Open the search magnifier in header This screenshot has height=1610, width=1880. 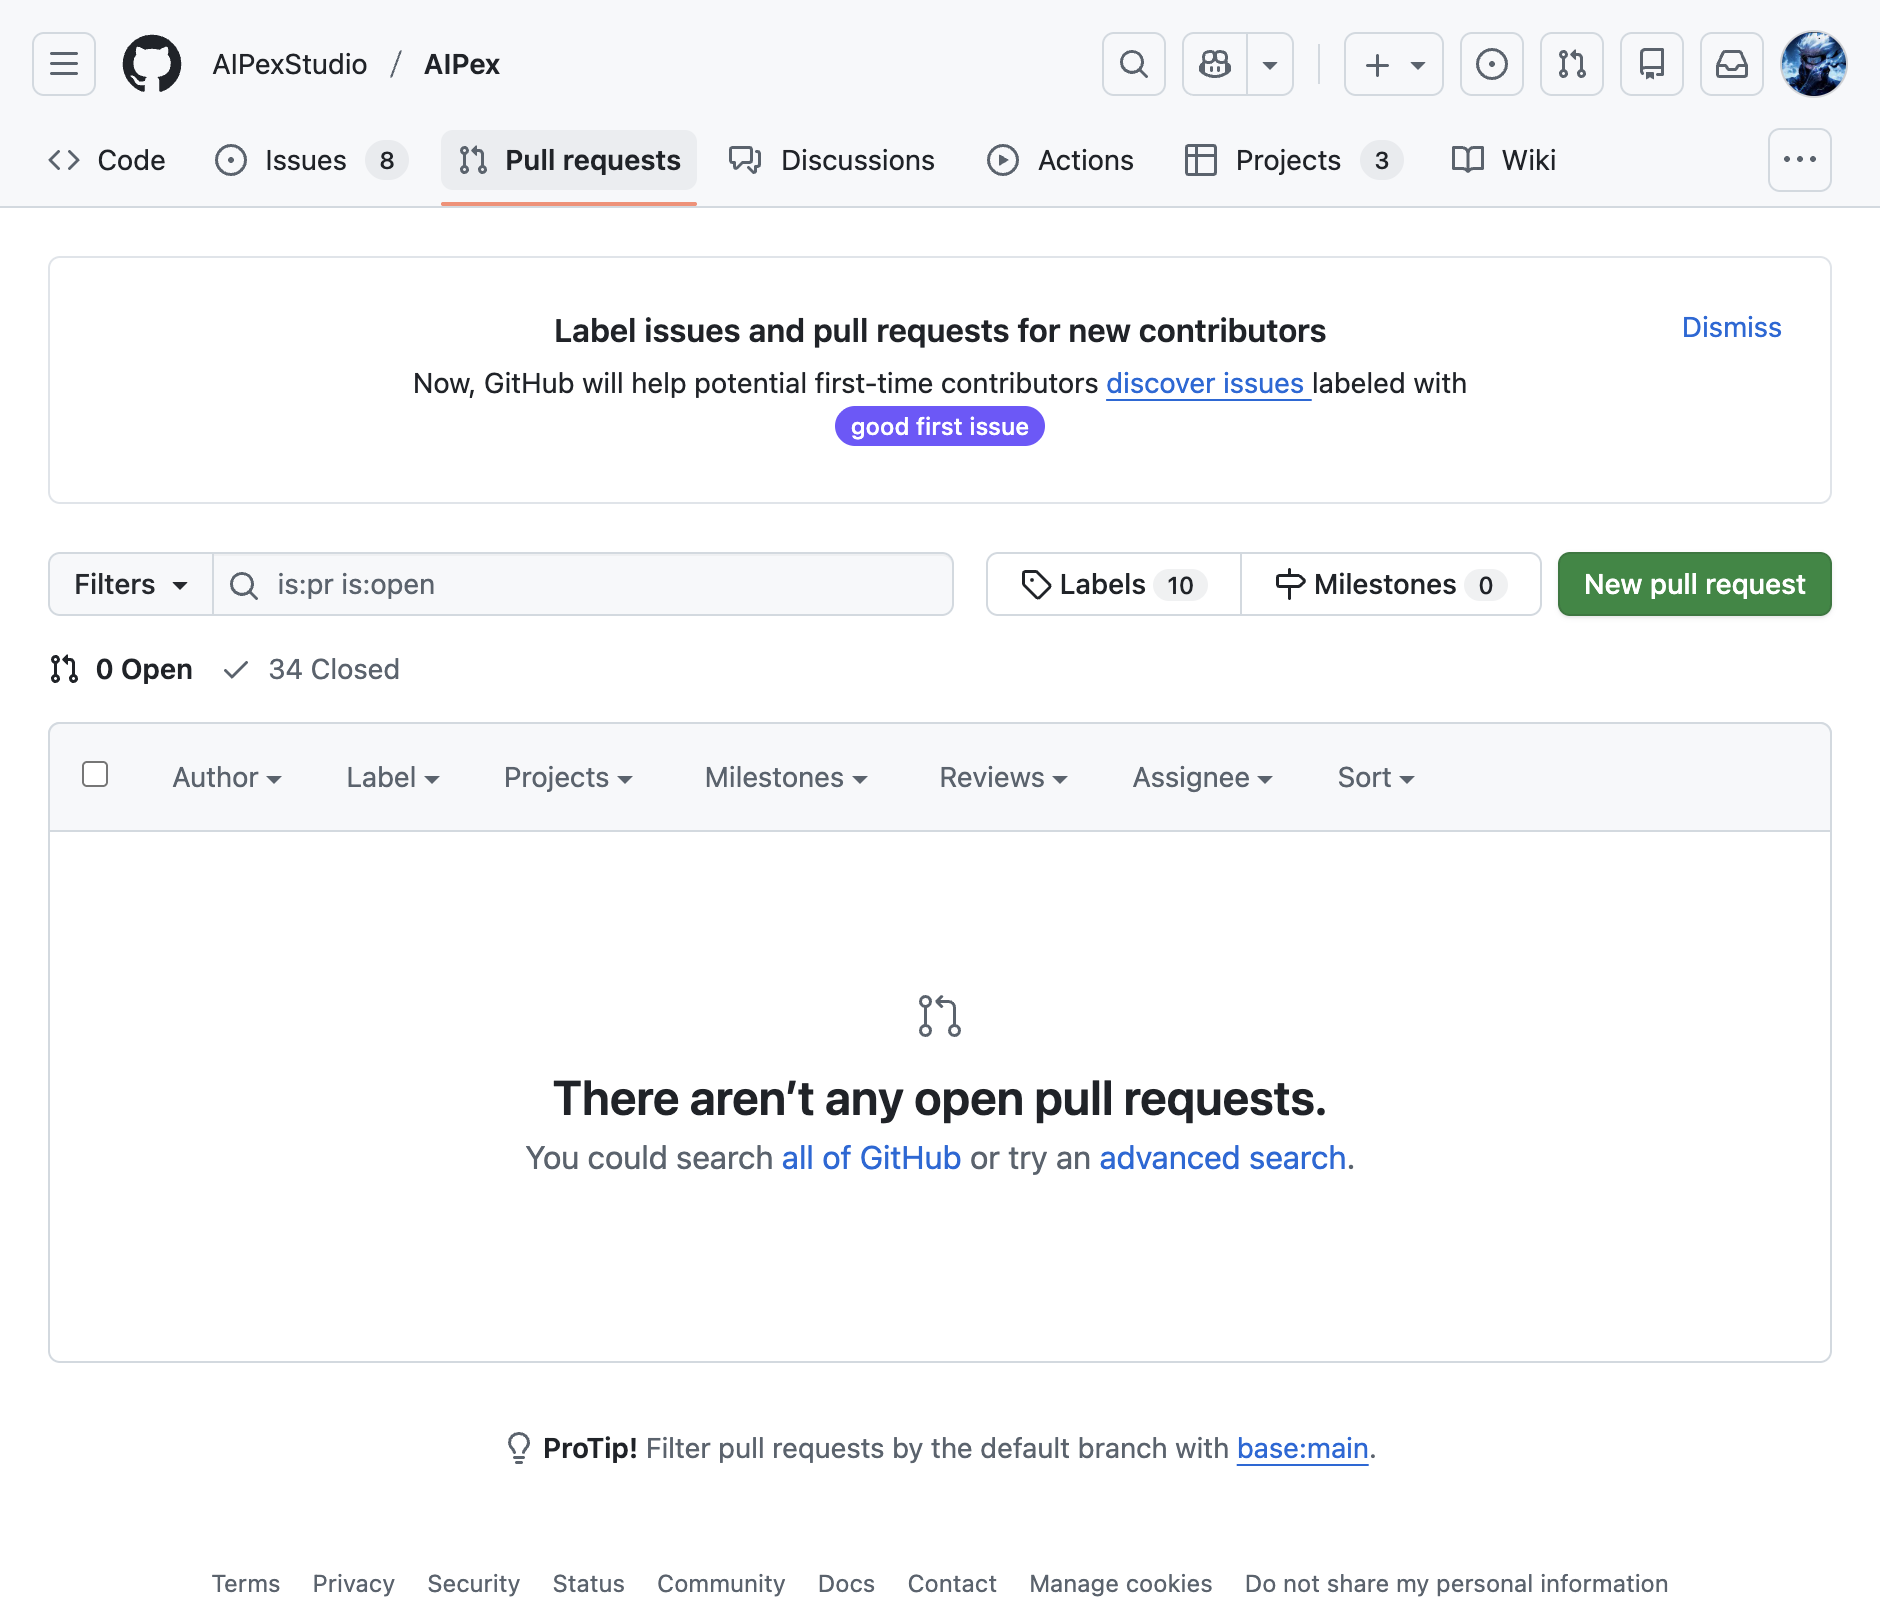pos(1133,64)
